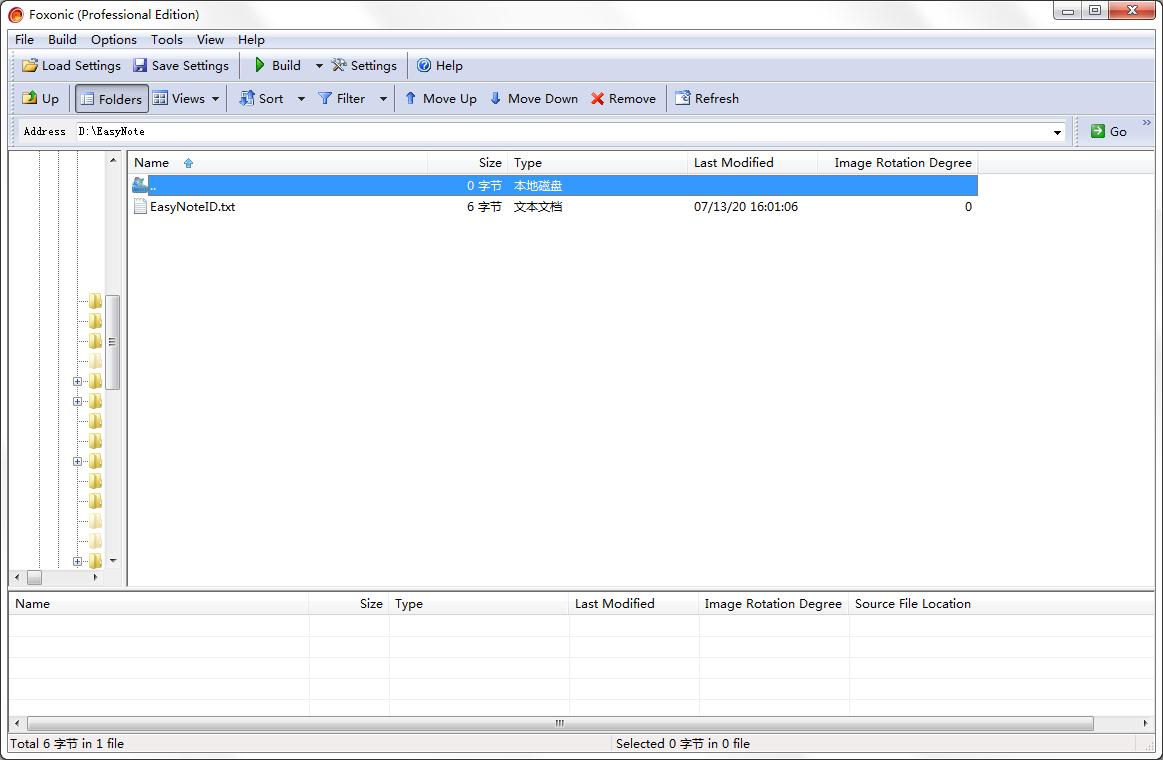Click 'Selected 0 字节 in 0 file' status text
Screen dimensions: 1163x760
point(682,744)
